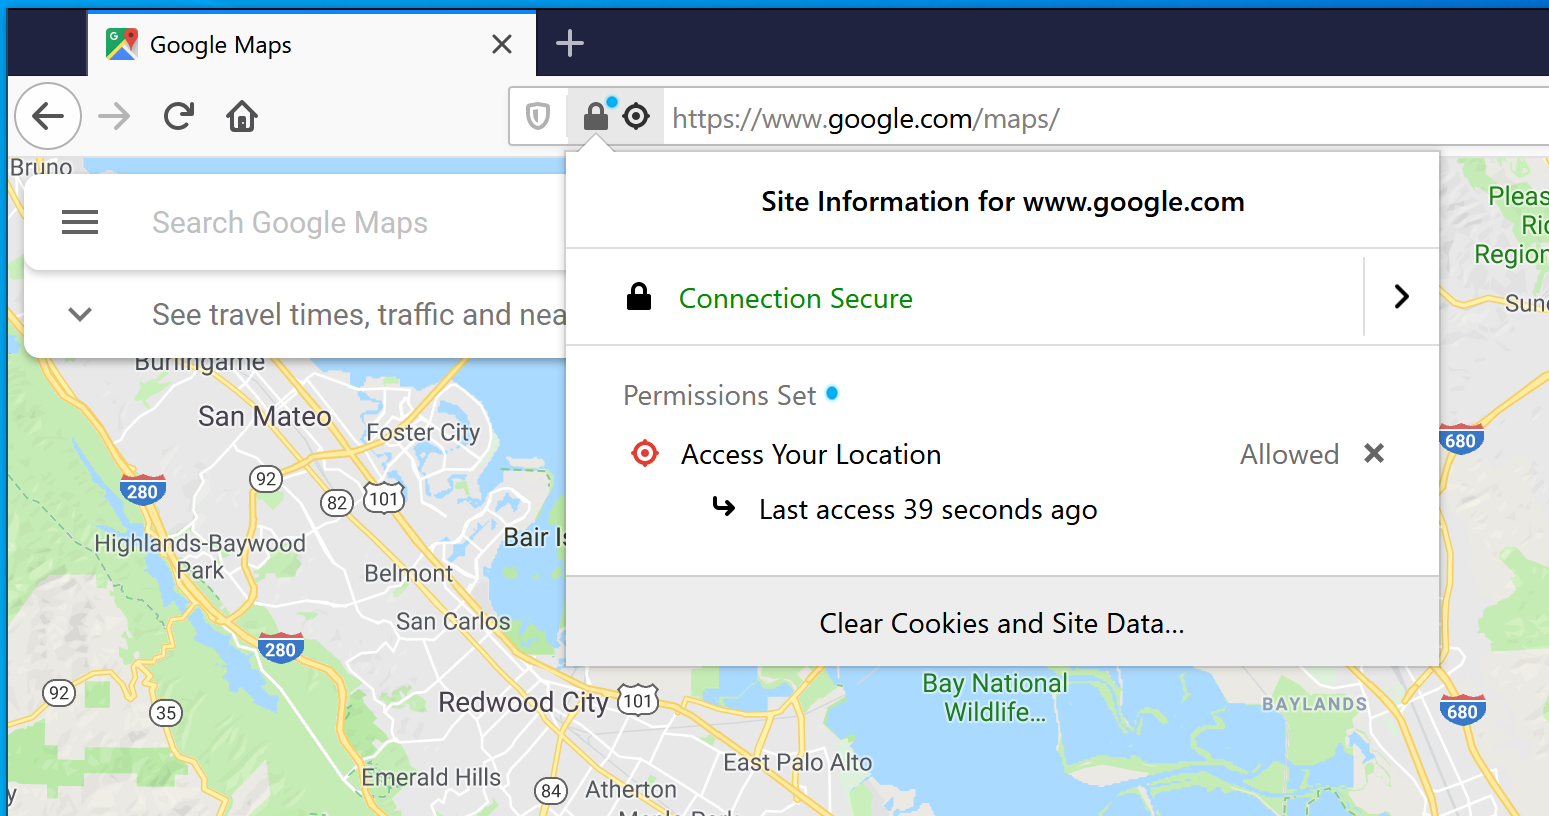Open the tracking protection shield icon

tap(538, 117)
